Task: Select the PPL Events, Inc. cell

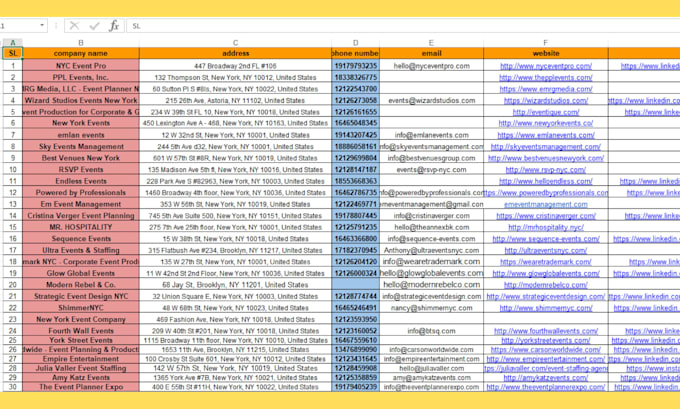Action: pos(81,77)
